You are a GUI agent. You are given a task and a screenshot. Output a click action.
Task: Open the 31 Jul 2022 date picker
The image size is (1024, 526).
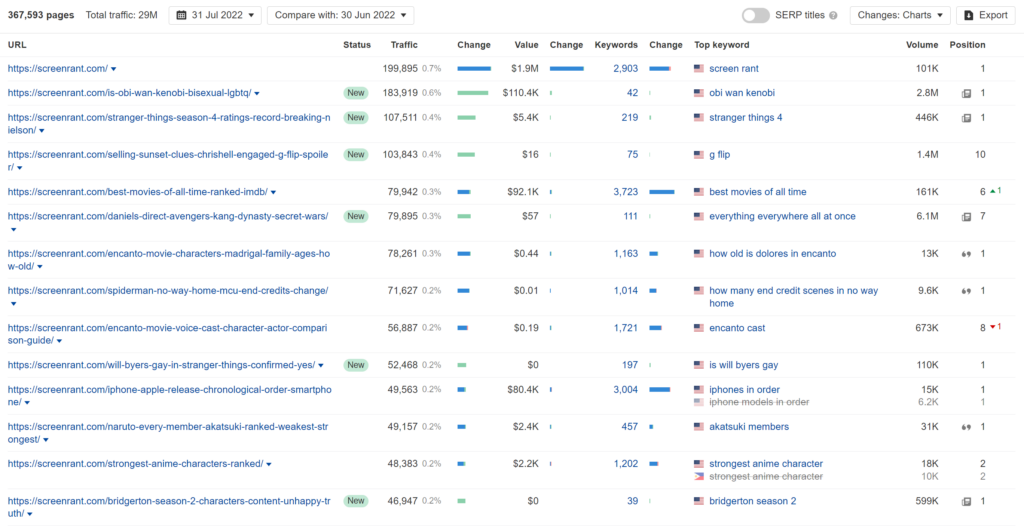[x=215, y=16]
